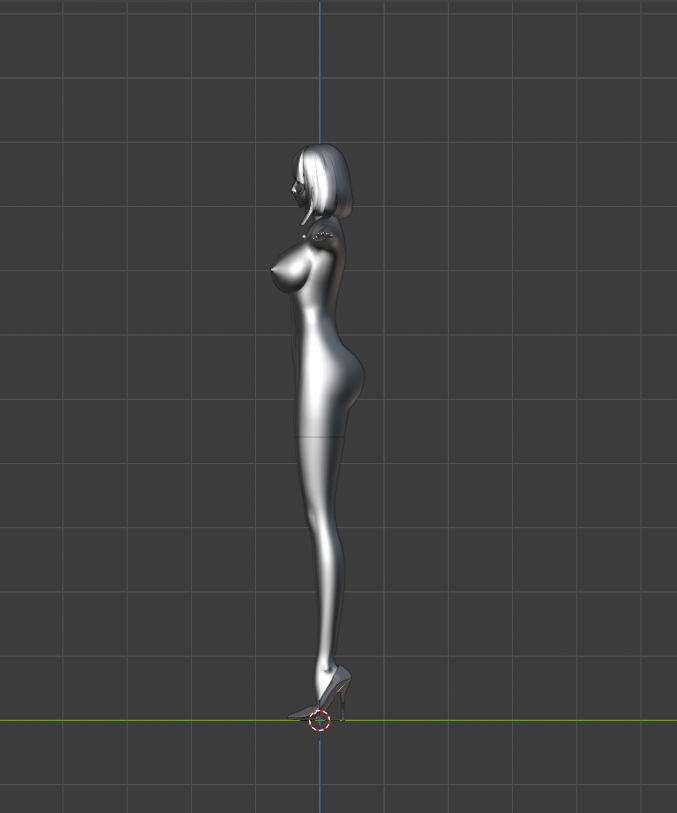The image size is (677, 813).
Task: Click the red-white 3D cursor at the feet
Action: point(320,720)
